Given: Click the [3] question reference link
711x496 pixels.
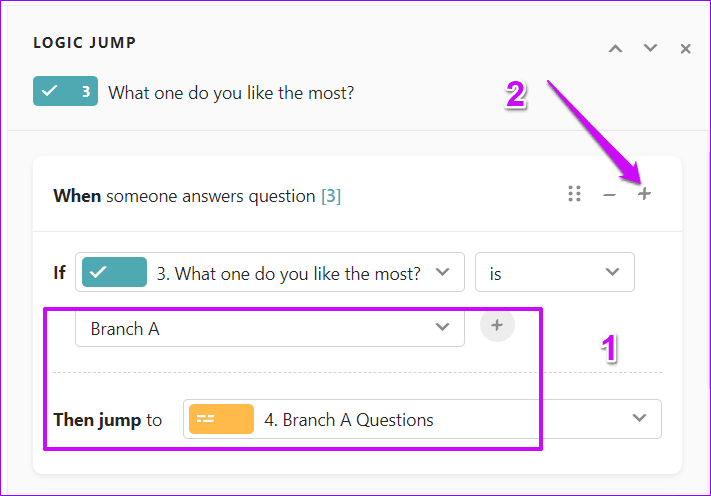Looking at the screenshot, I should [330, 196].
